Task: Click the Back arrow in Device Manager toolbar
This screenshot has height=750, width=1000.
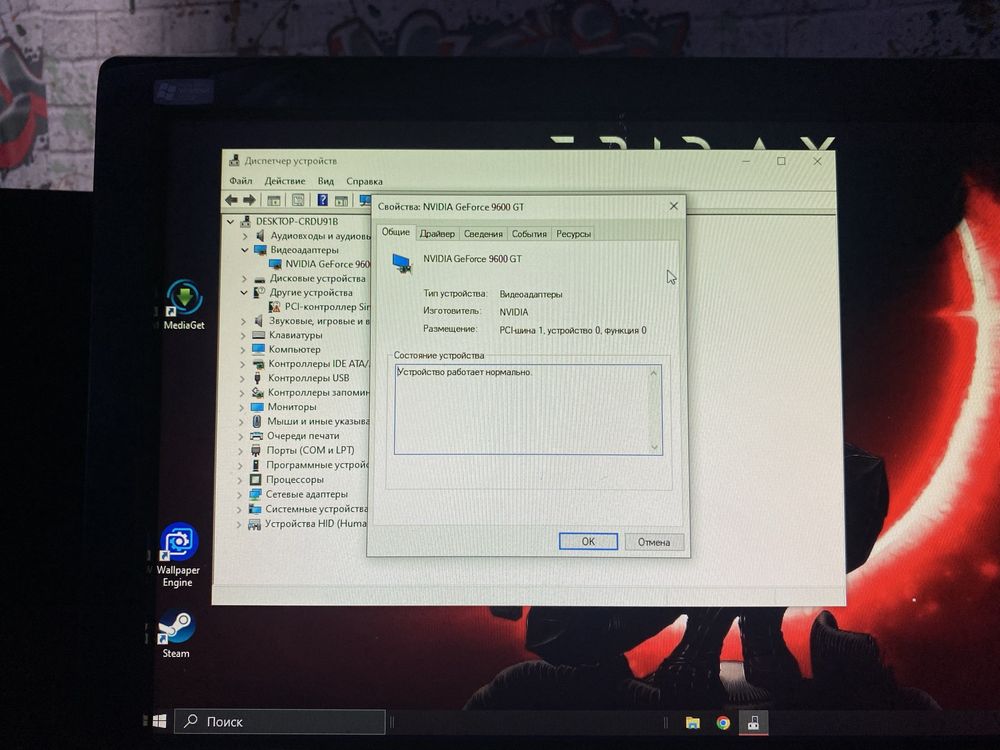Action: coord(232,200)
